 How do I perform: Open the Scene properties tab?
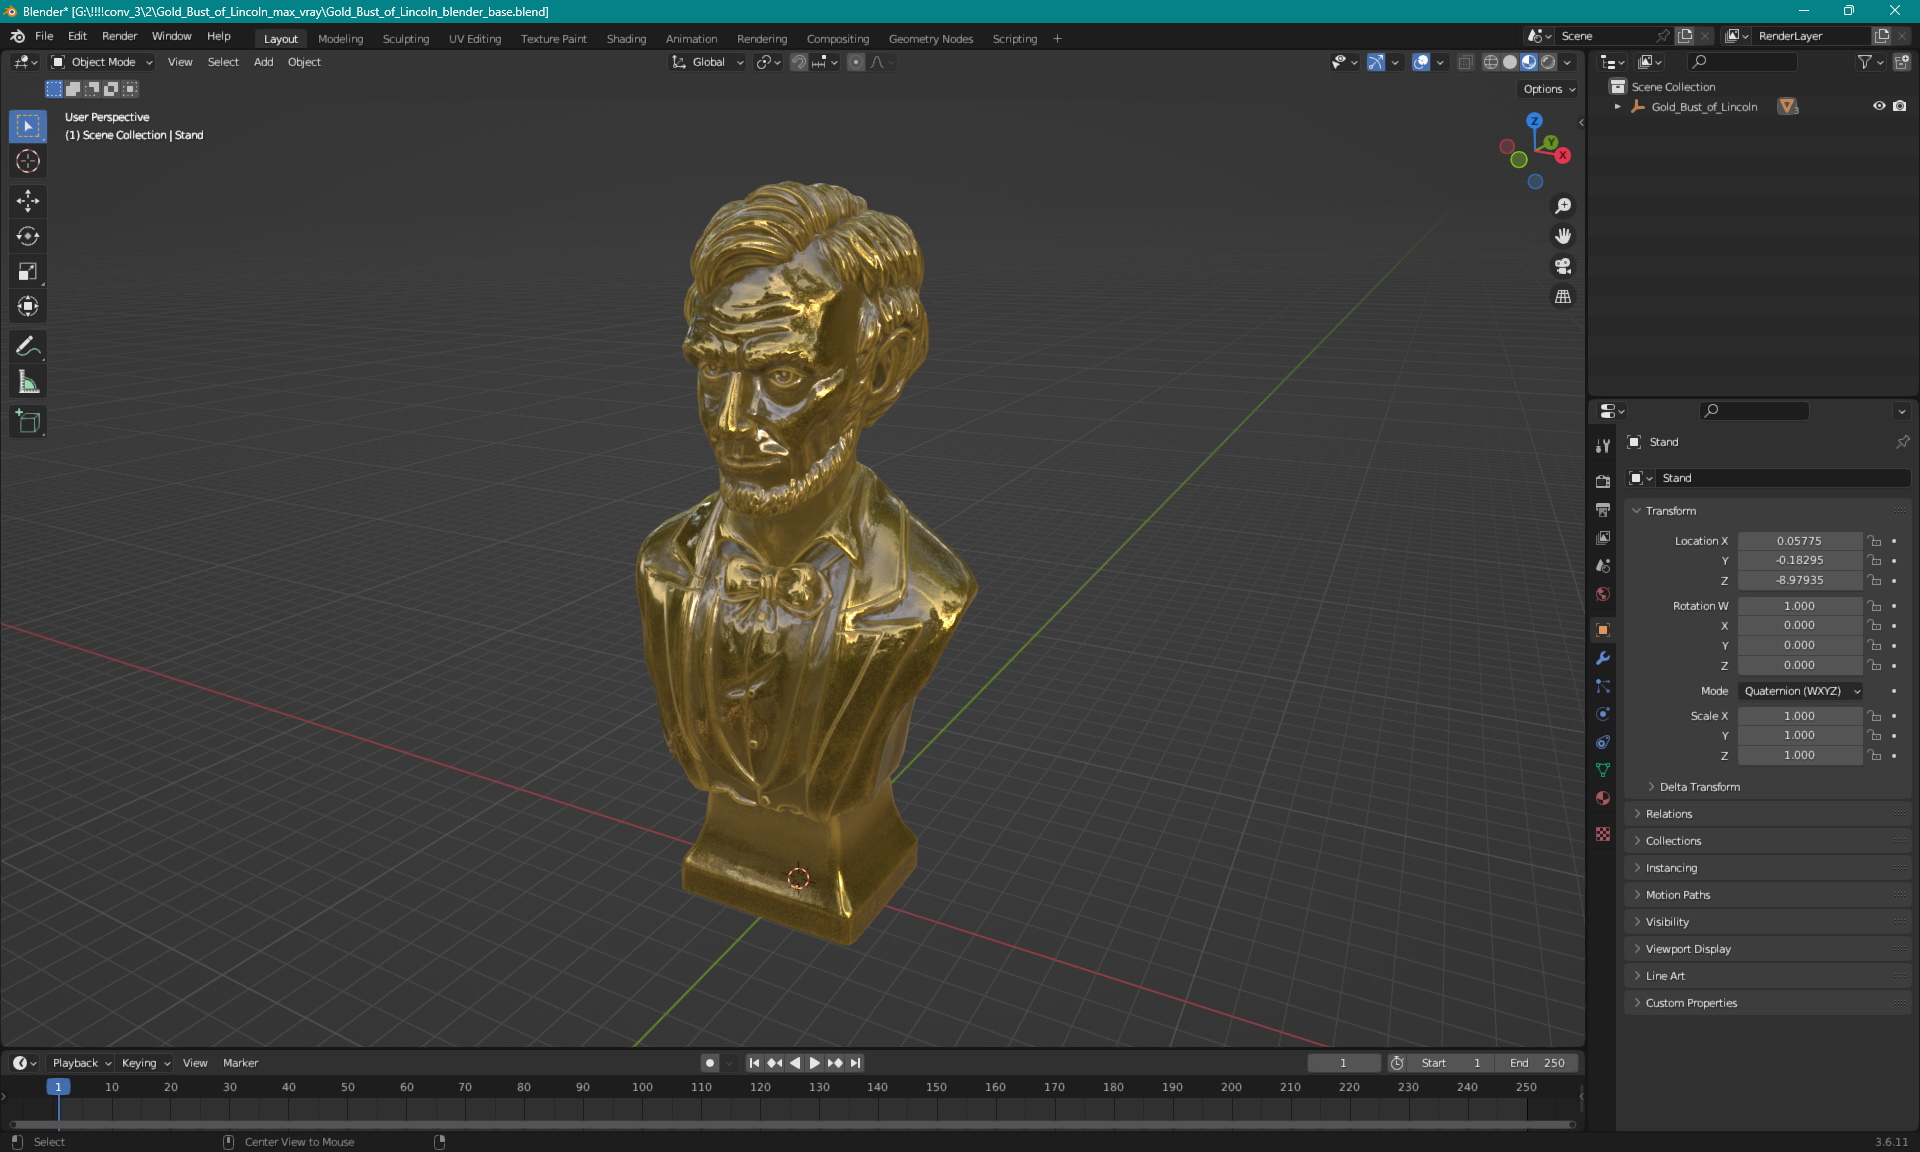point(1603,566)
